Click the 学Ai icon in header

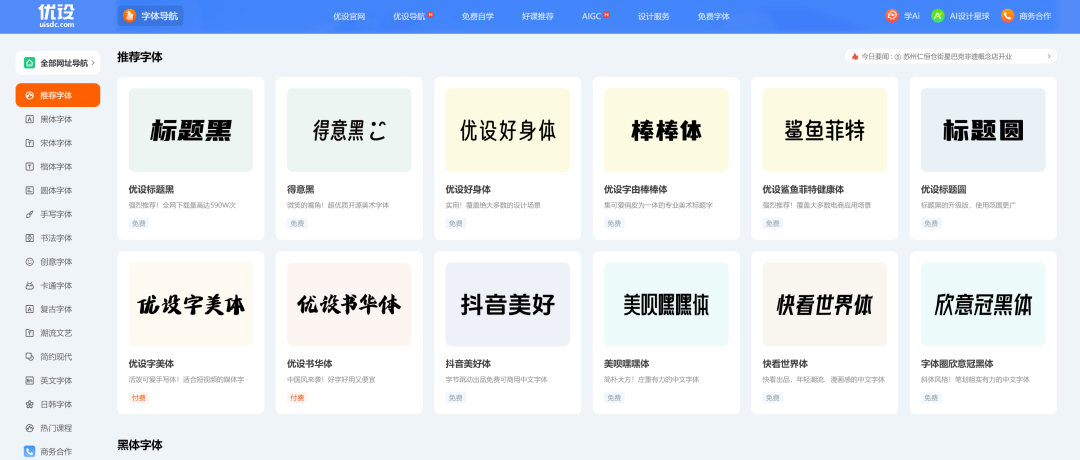pos(892,16)
